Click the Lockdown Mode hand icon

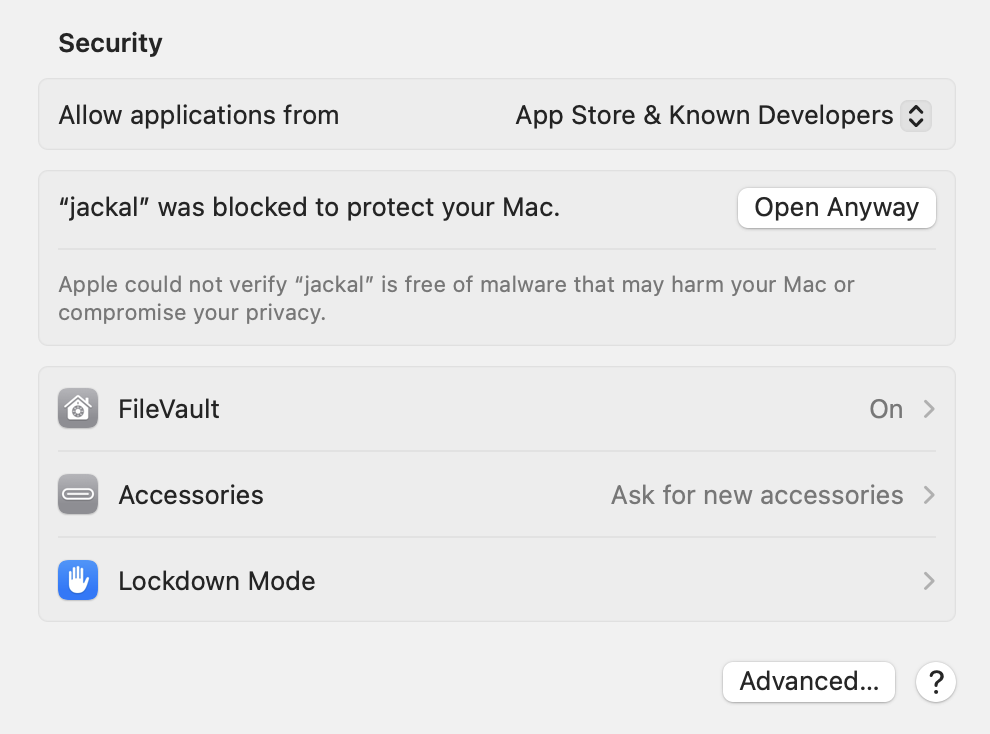pyautogui.click(x=78, y=581)
